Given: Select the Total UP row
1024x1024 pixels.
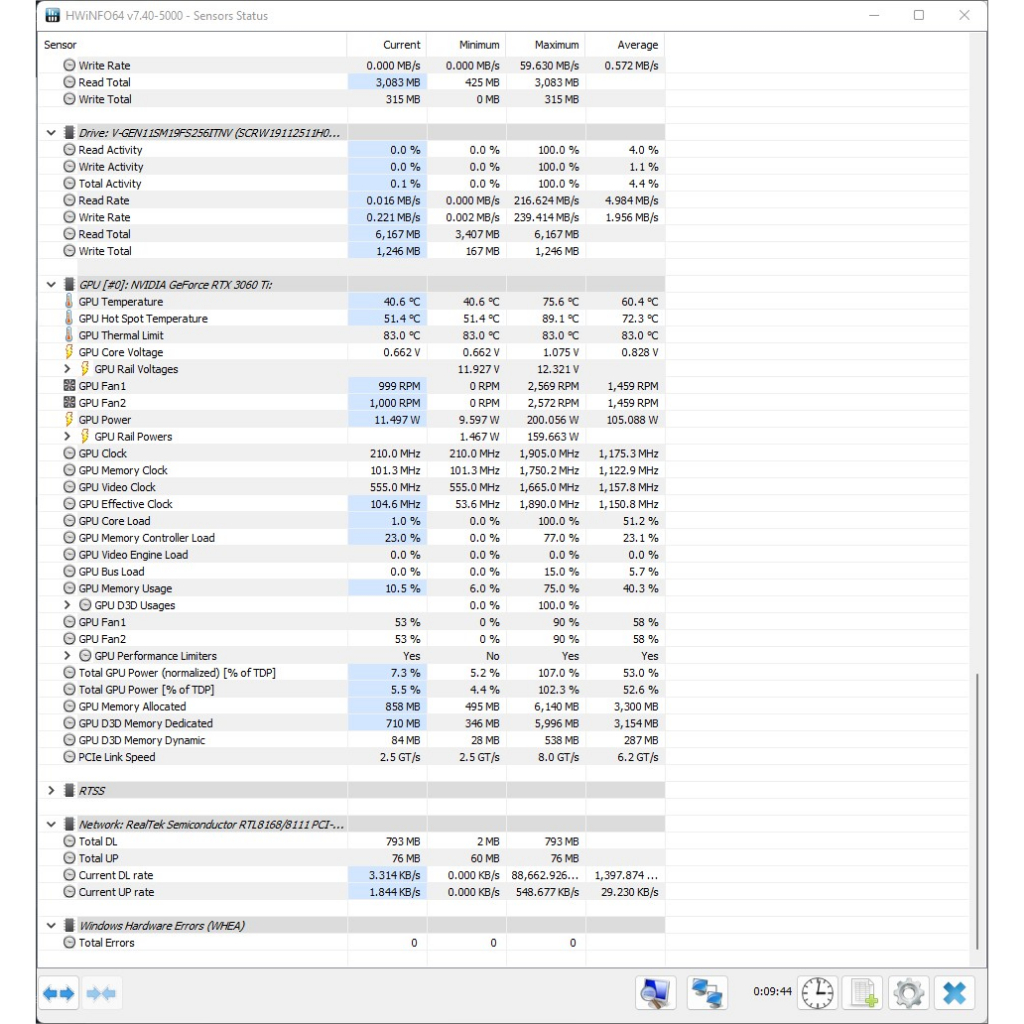Looking at the screenshot, I should [352, 857].
